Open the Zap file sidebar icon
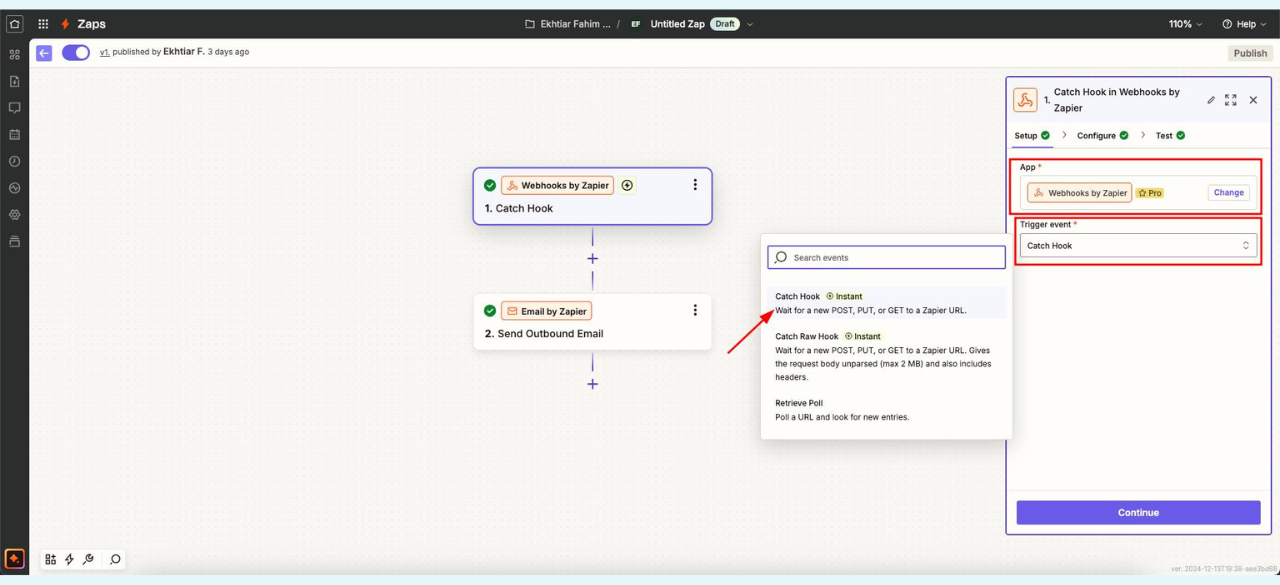Image resolution: width=1280 pixels, height=585 pixels. (x=14, y=81)
